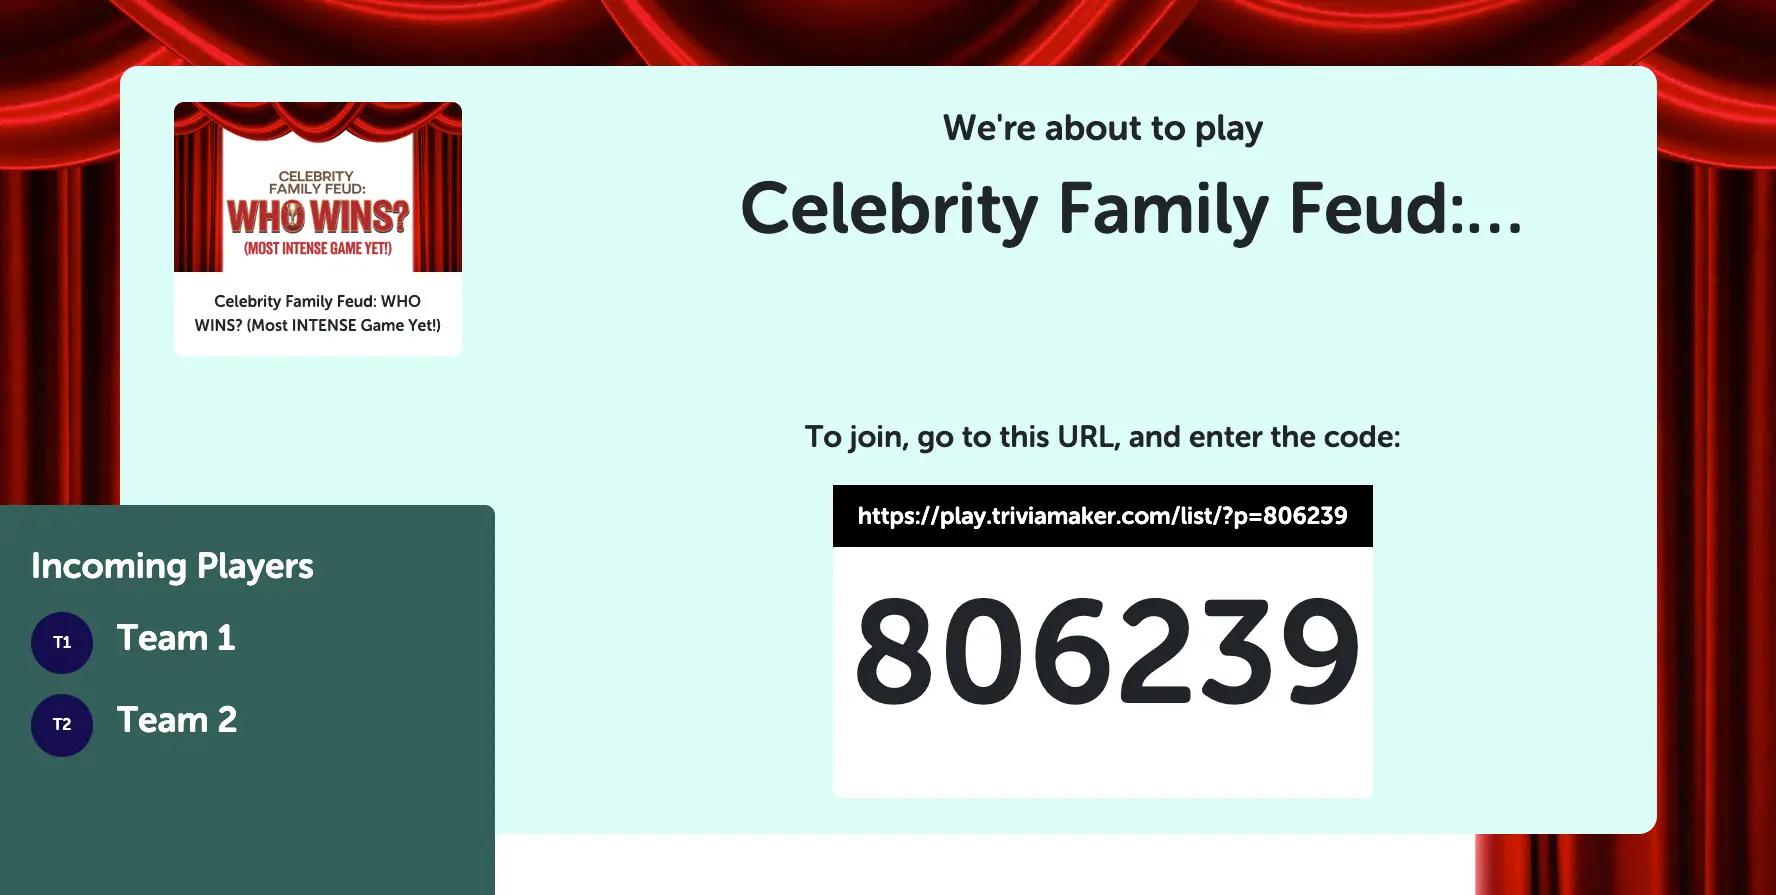Click the "Incoming Players" heading
Screen dimensions: 1776x895
tap(172, 566)
